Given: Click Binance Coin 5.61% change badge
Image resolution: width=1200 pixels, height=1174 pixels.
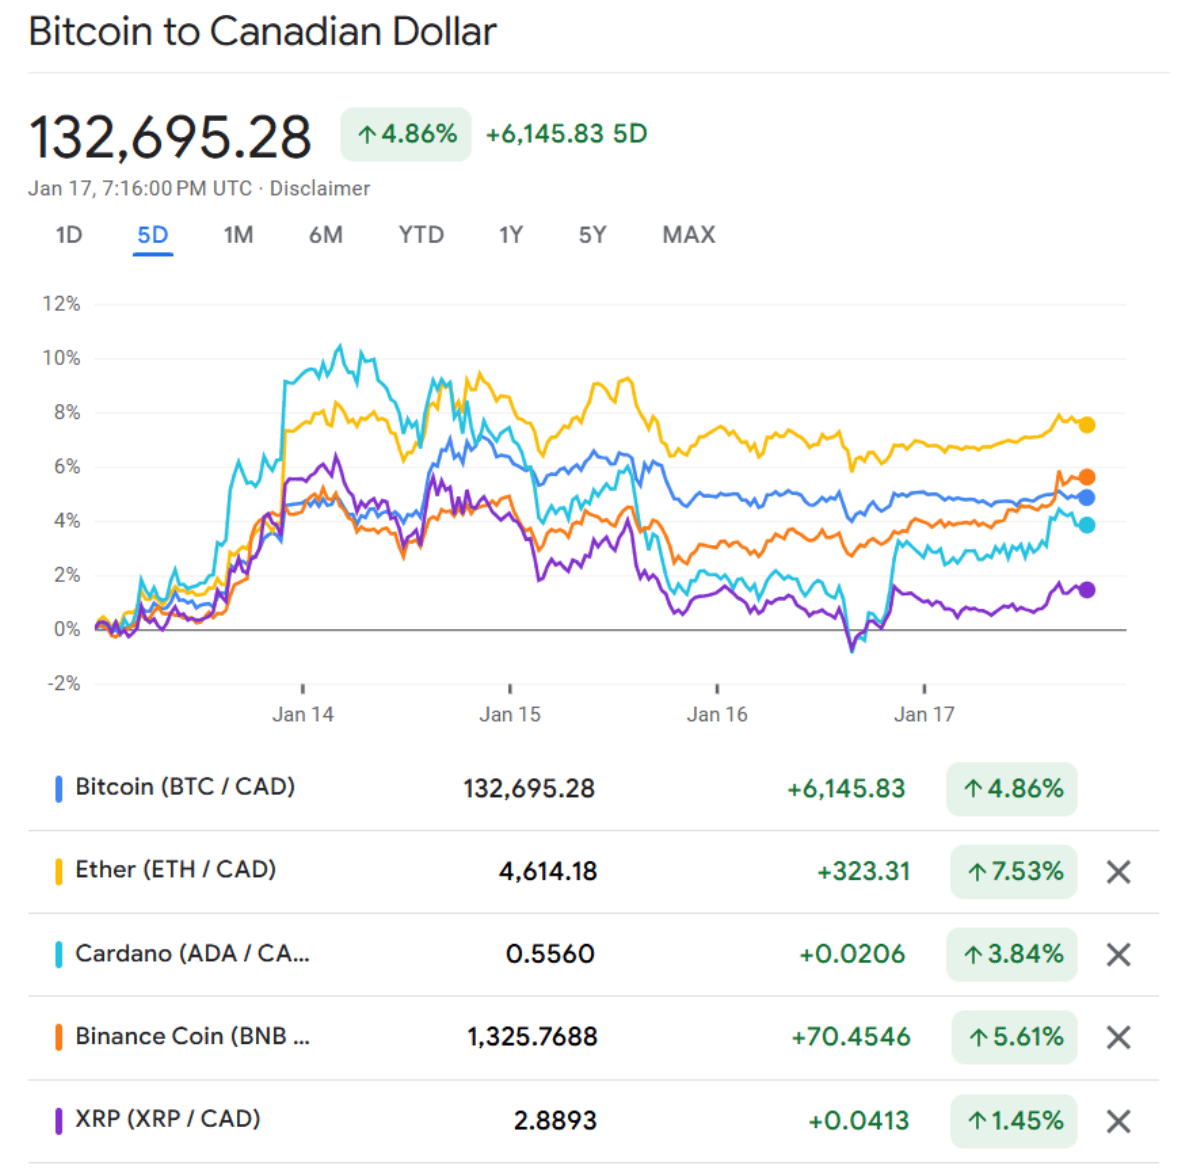Looking at the screenshot, I should click(x=1014, y=1037).
